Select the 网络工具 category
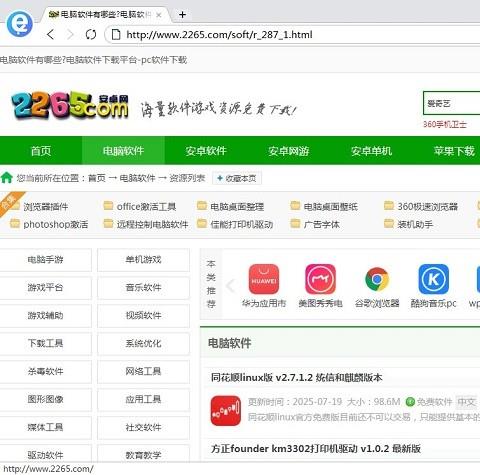 pyautogui.click(x=143, y=371)
